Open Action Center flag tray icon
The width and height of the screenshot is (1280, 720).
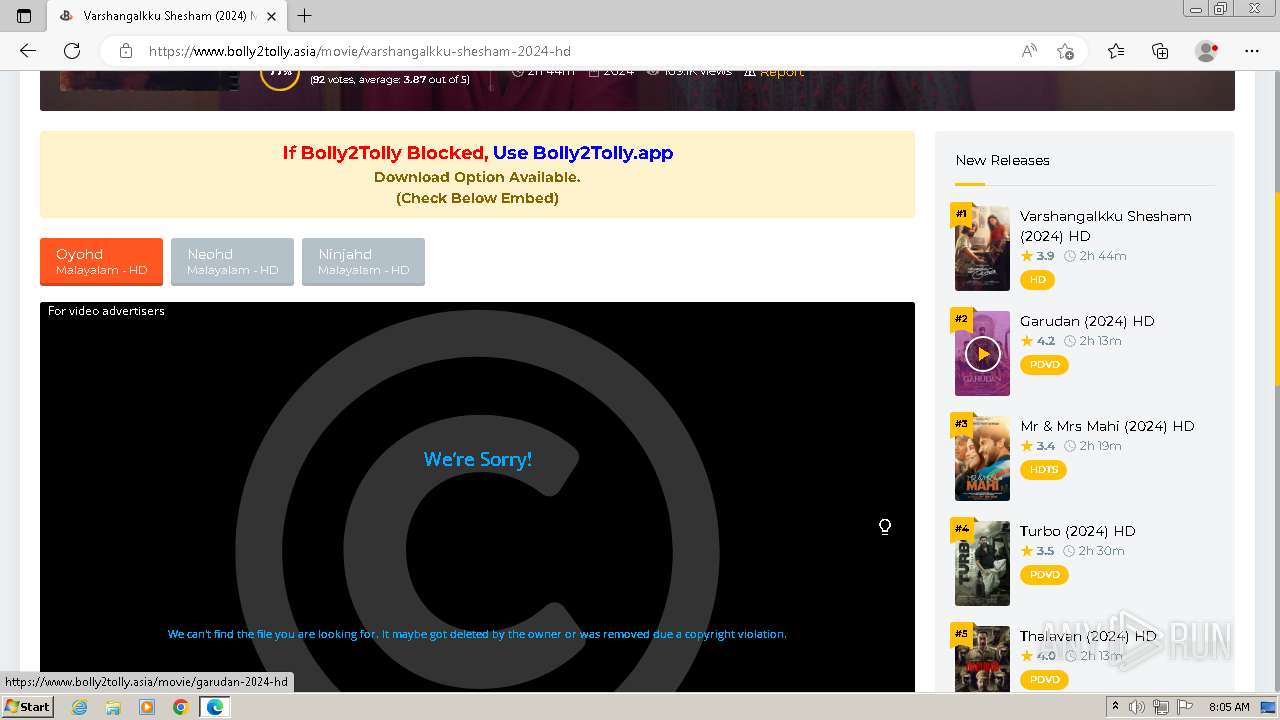pos(1184,707)
